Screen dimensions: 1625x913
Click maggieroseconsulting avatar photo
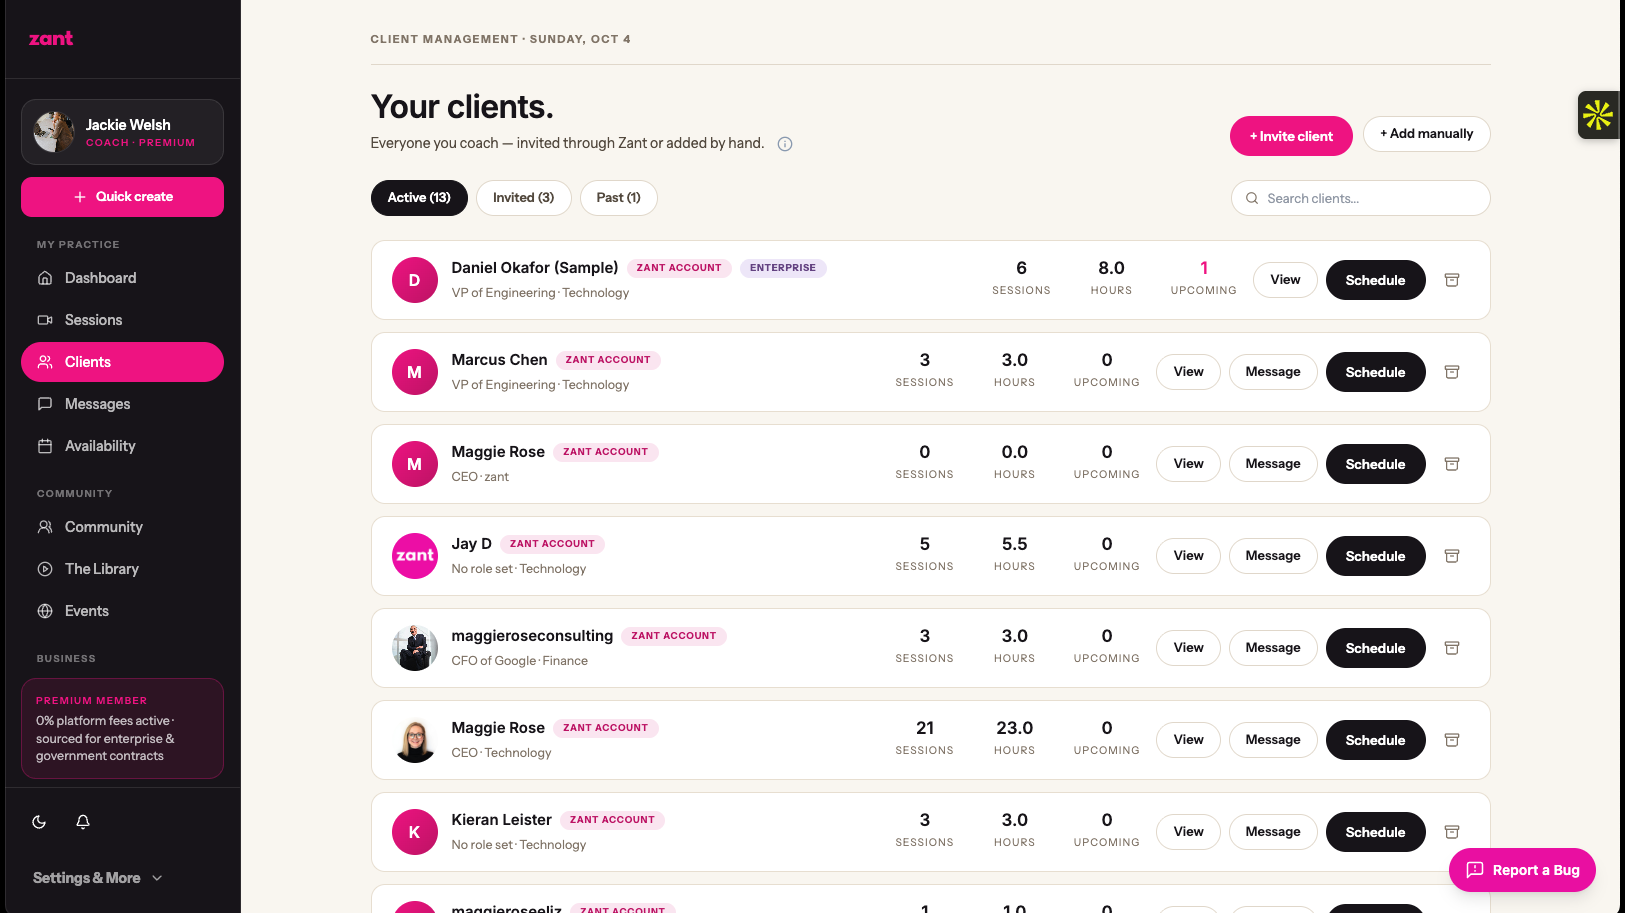coord(414,648)
